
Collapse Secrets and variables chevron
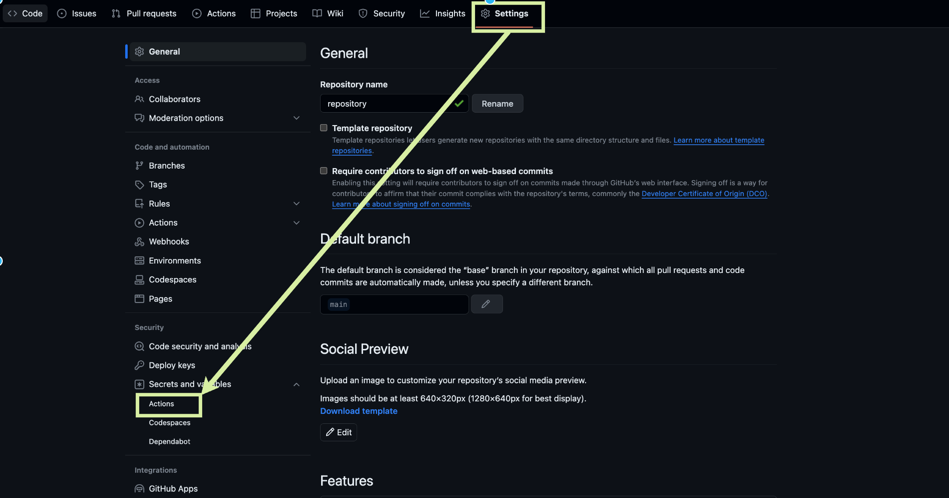297,384
